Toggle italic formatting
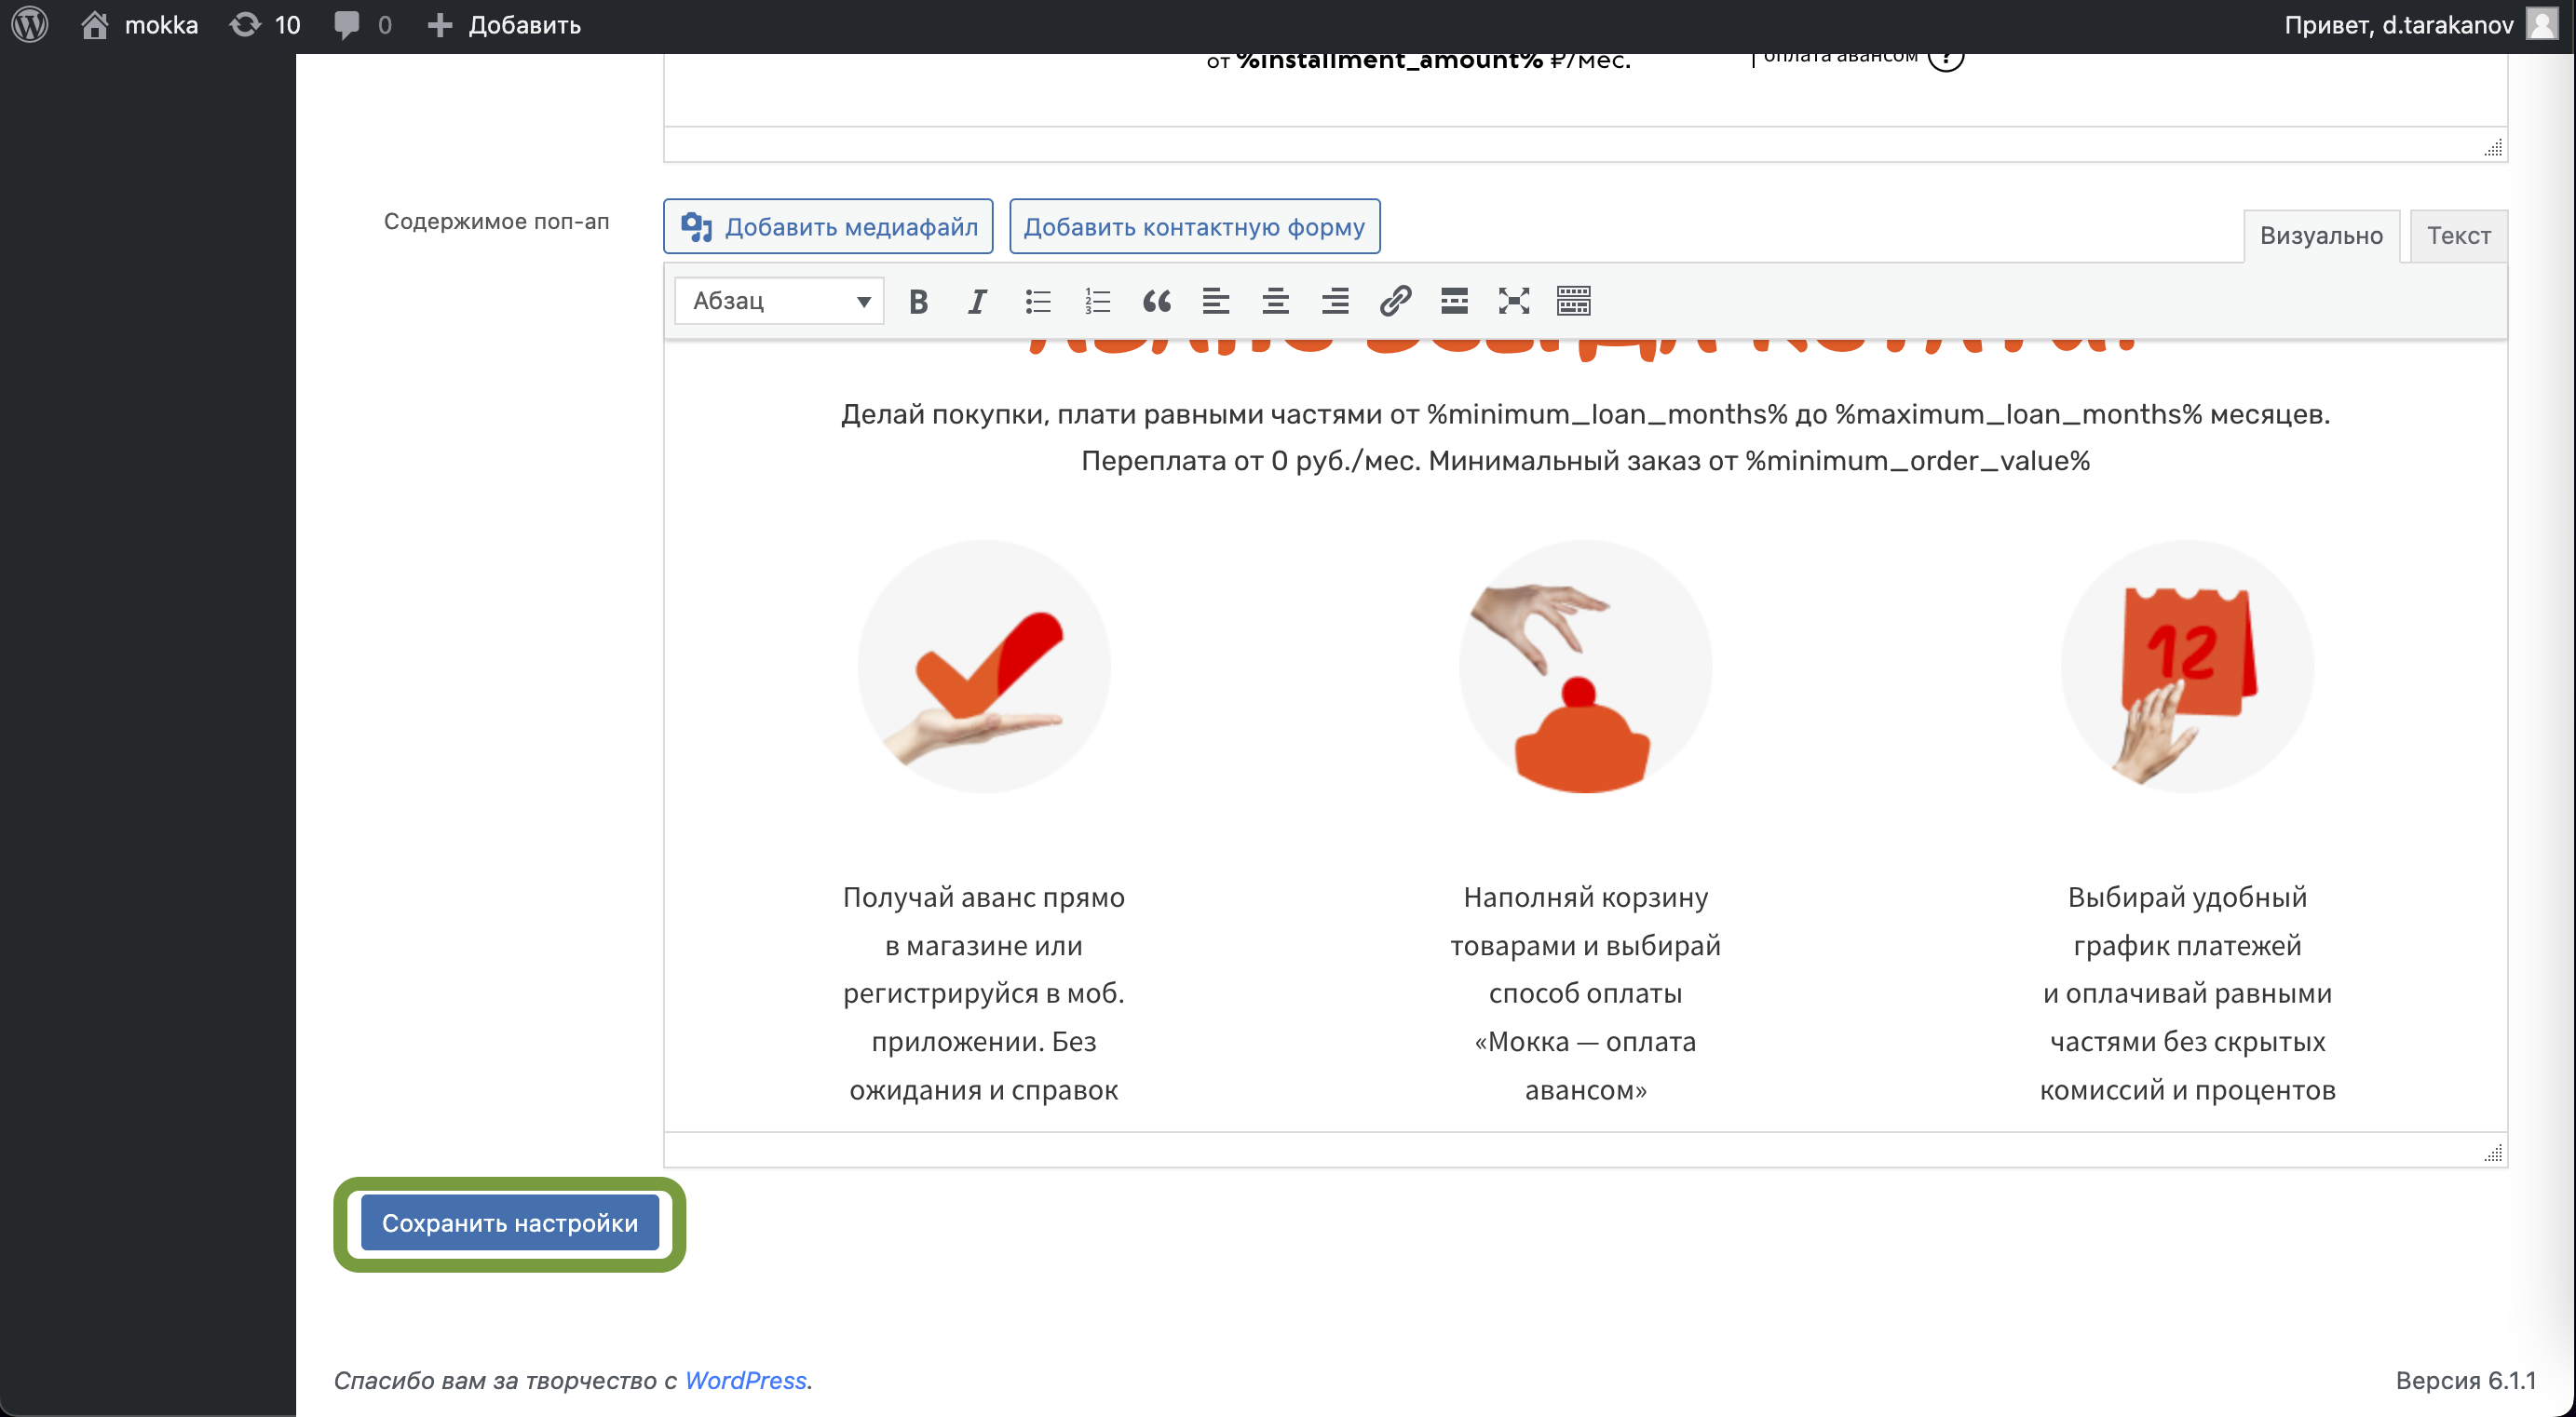The height and width of the screenshot is (1417, 2576). pos(977,301)
